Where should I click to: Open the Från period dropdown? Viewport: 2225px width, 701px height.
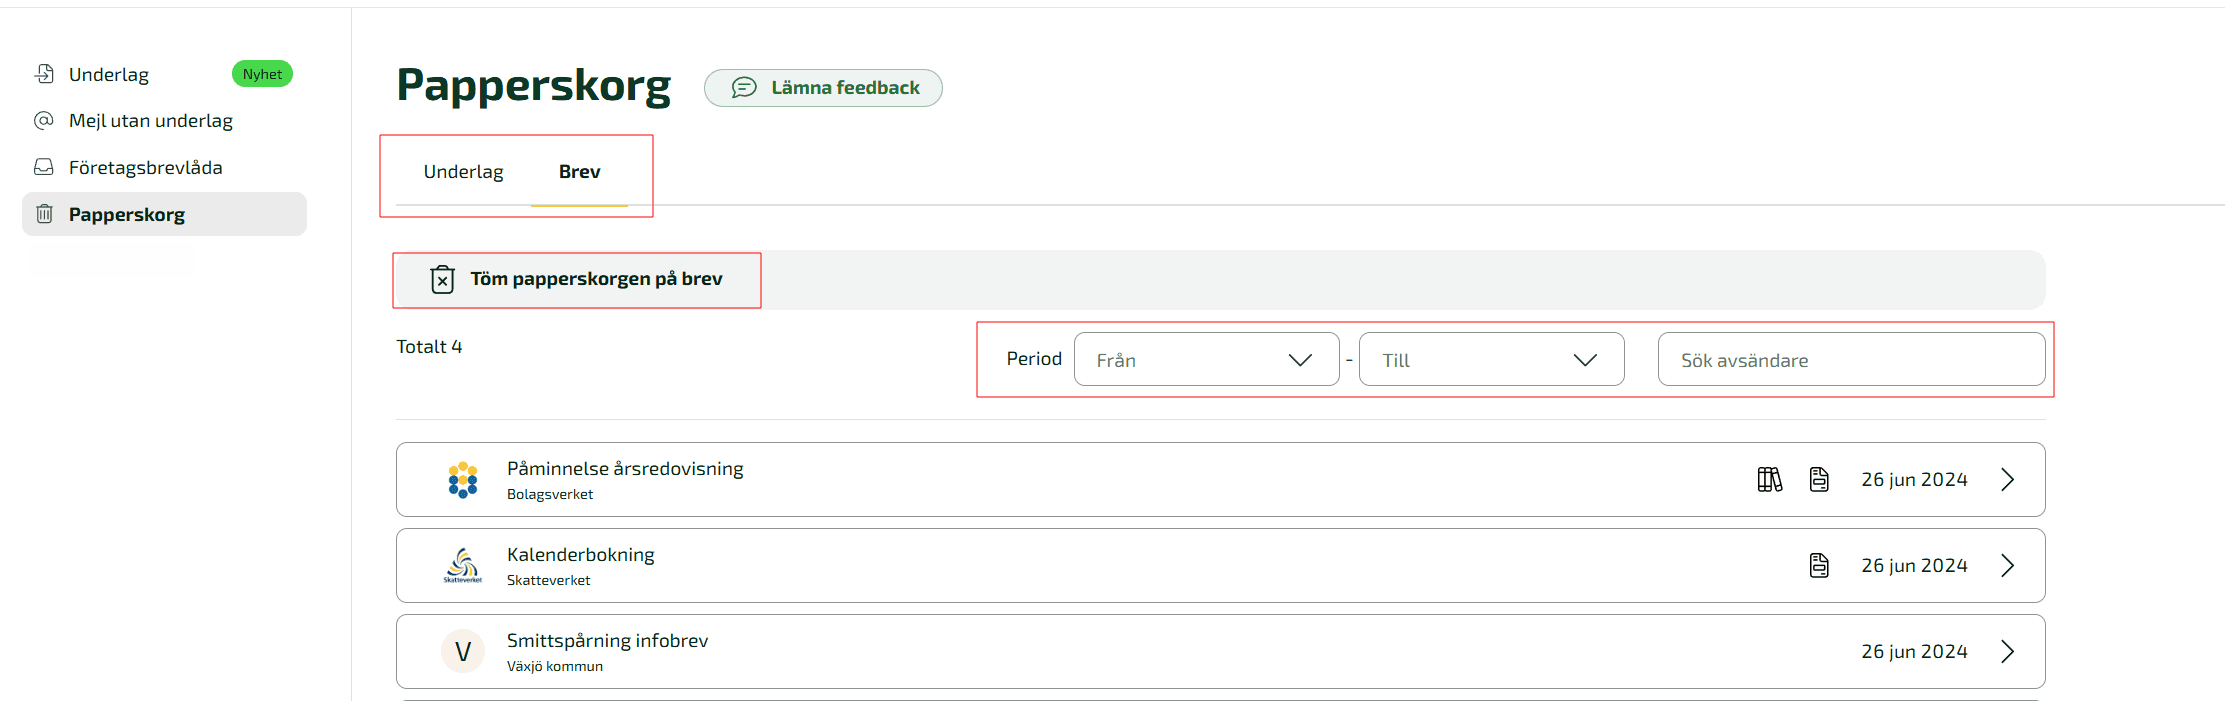(1206, 360)
